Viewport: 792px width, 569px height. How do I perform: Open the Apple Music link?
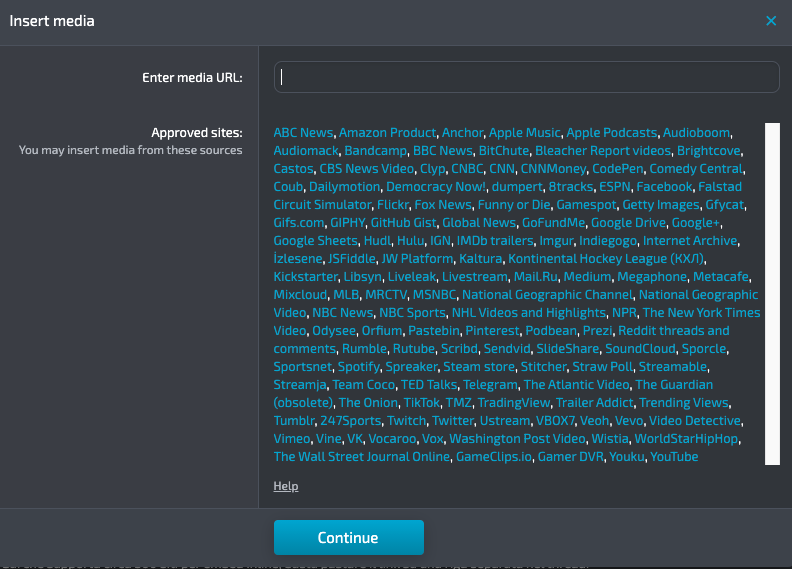tap(524, 133)
